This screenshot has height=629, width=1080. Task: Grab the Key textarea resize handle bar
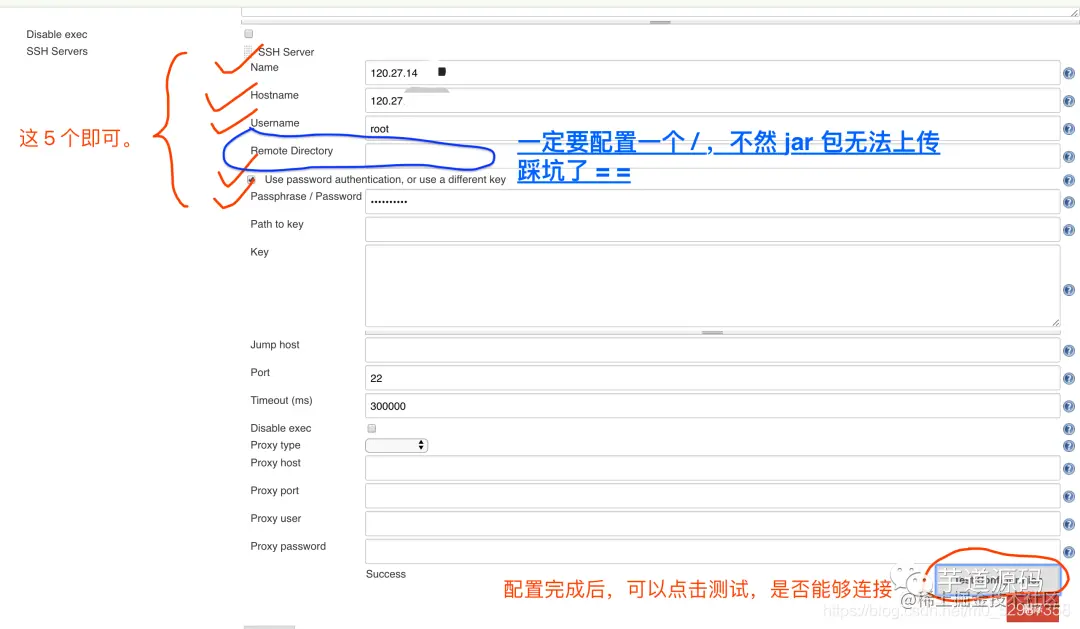point(712,333)
